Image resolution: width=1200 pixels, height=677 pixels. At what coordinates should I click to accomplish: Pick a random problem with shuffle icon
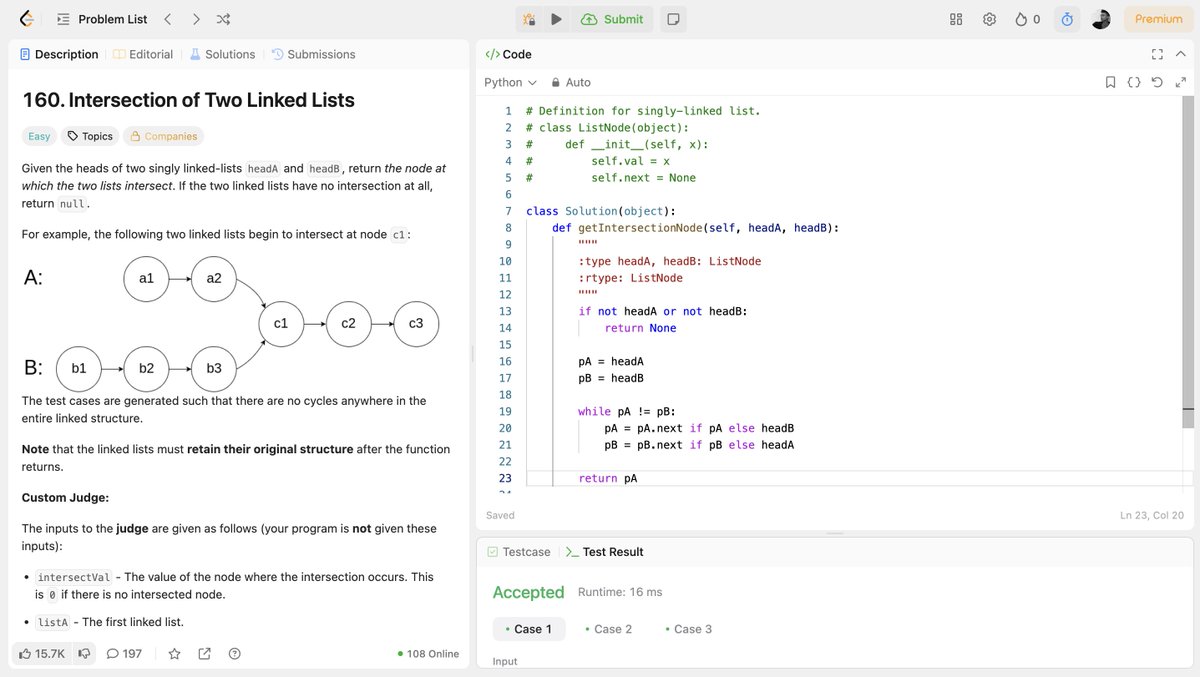click(224, 19)
